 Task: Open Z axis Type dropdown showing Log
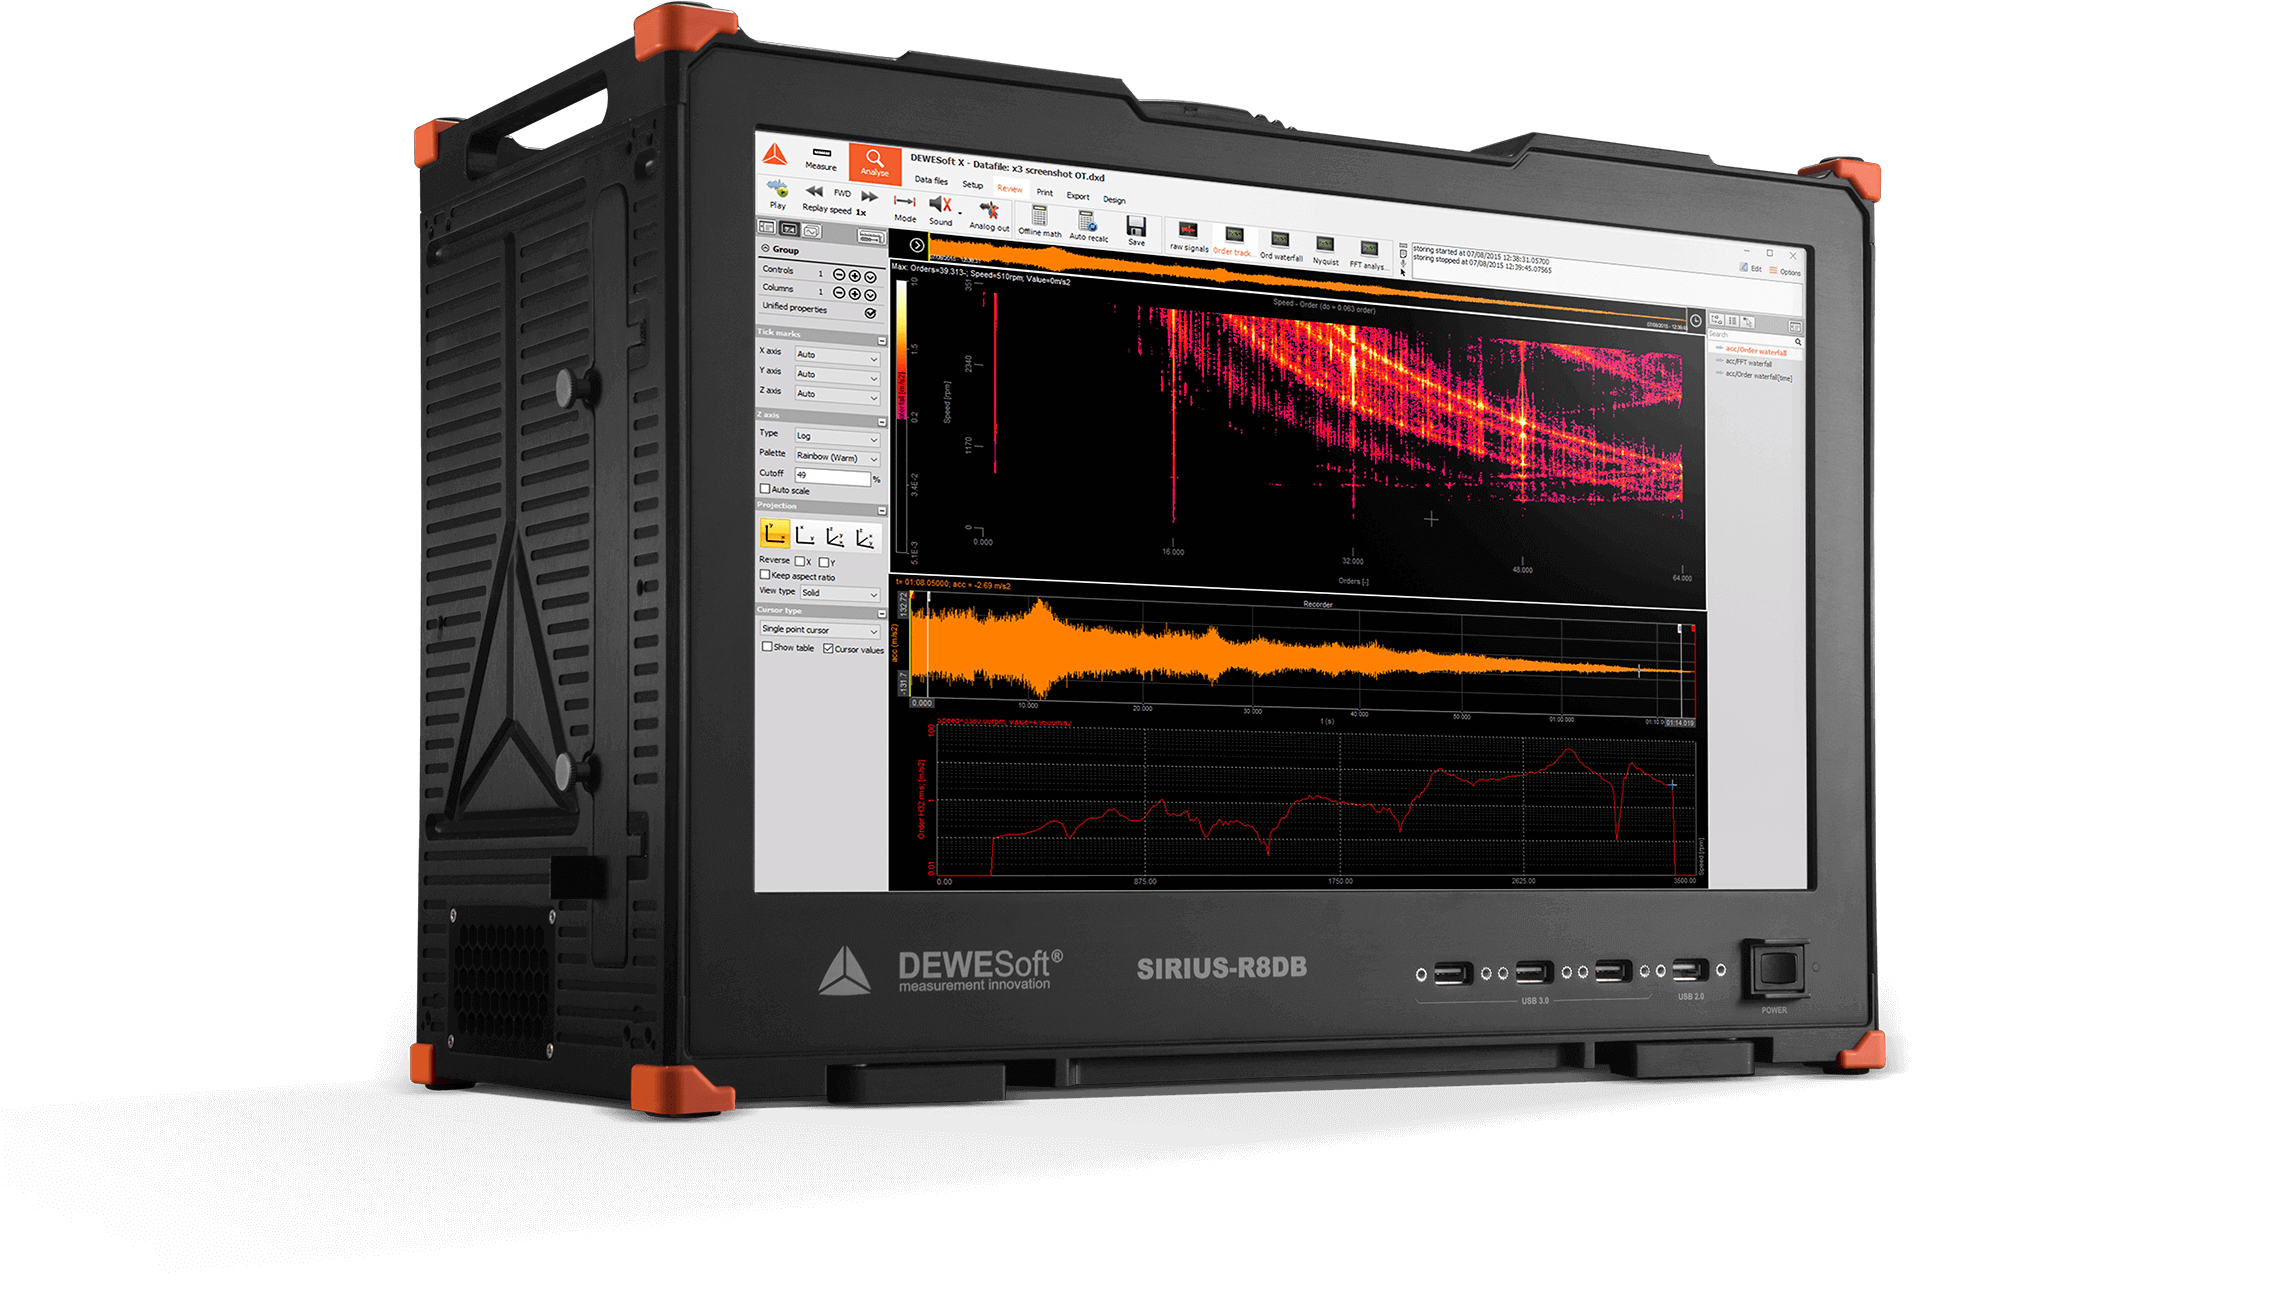pyautogui.click(x=837, y=437)
